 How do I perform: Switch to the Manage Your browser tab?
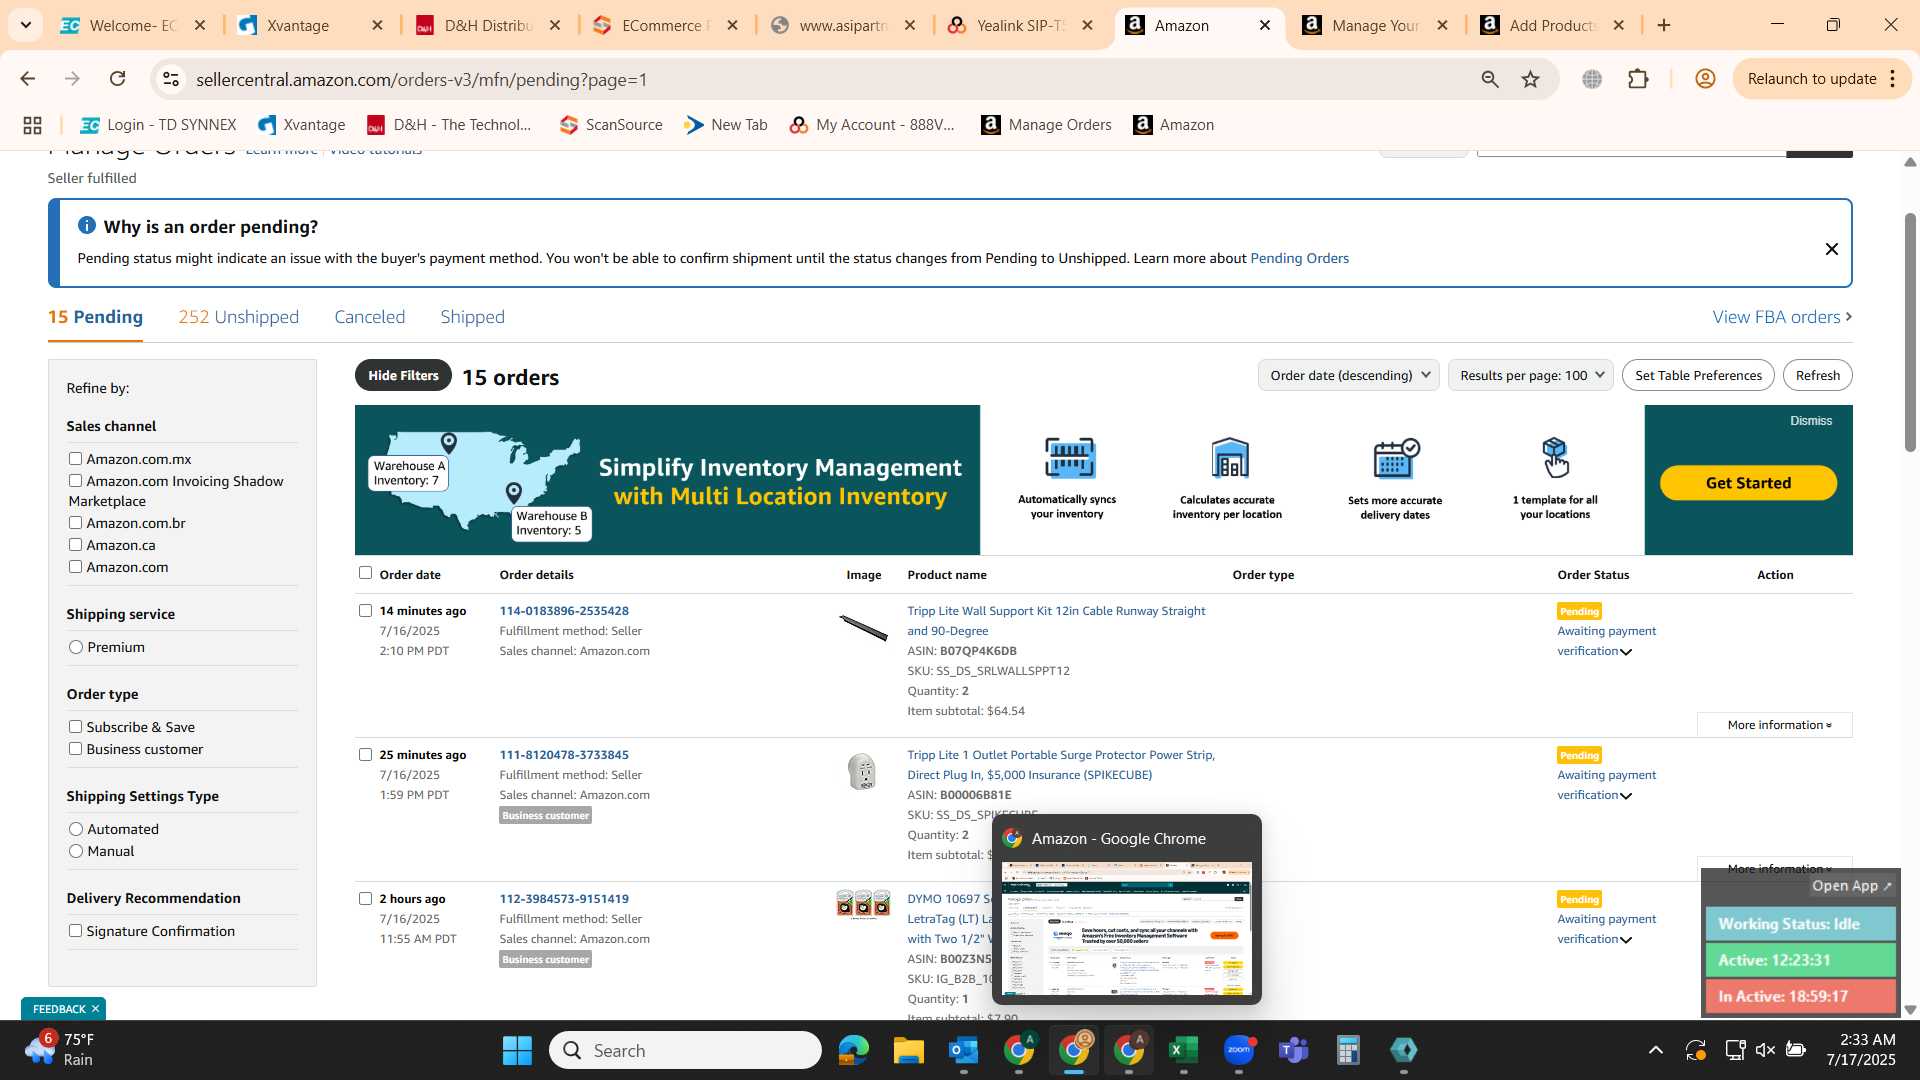click(x=1375, y=25)
